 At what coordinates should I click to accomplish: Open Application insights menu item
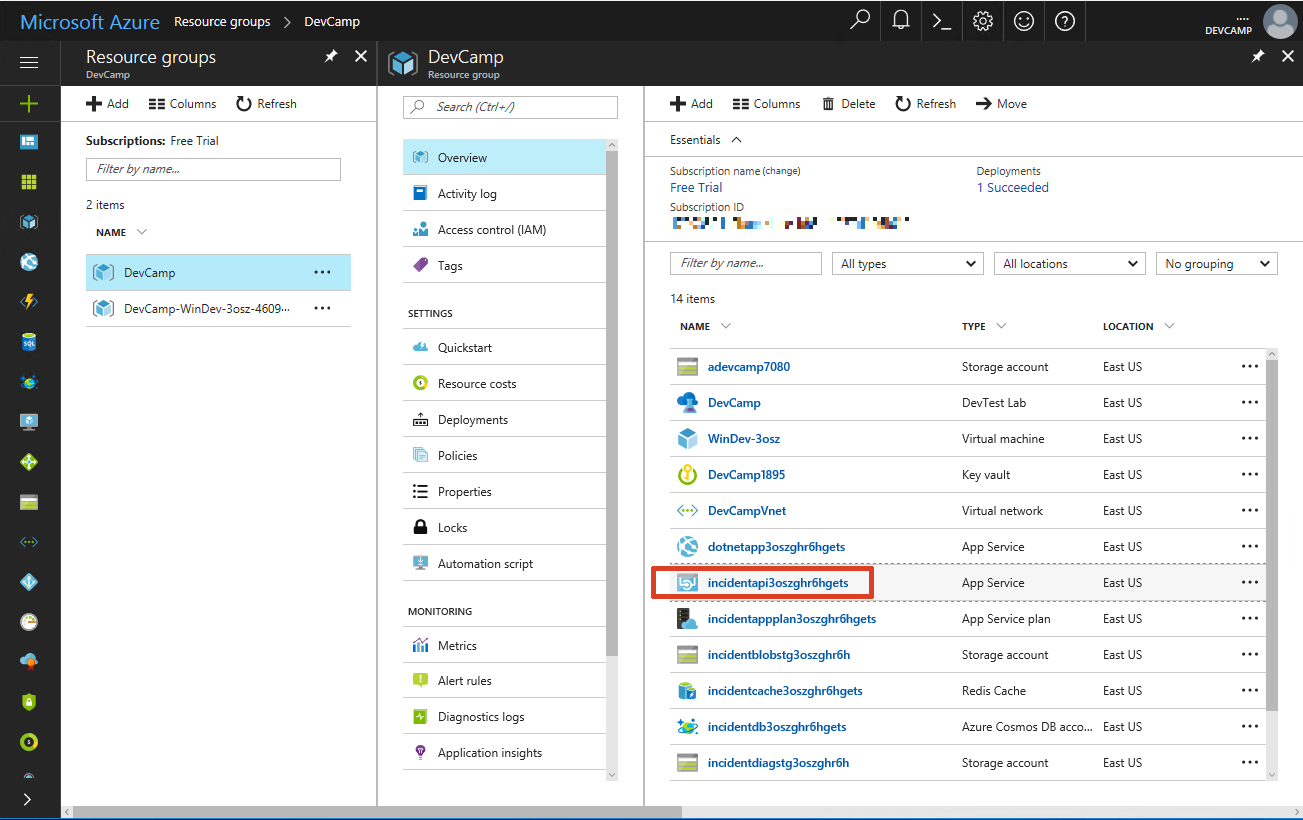point(504,752)
